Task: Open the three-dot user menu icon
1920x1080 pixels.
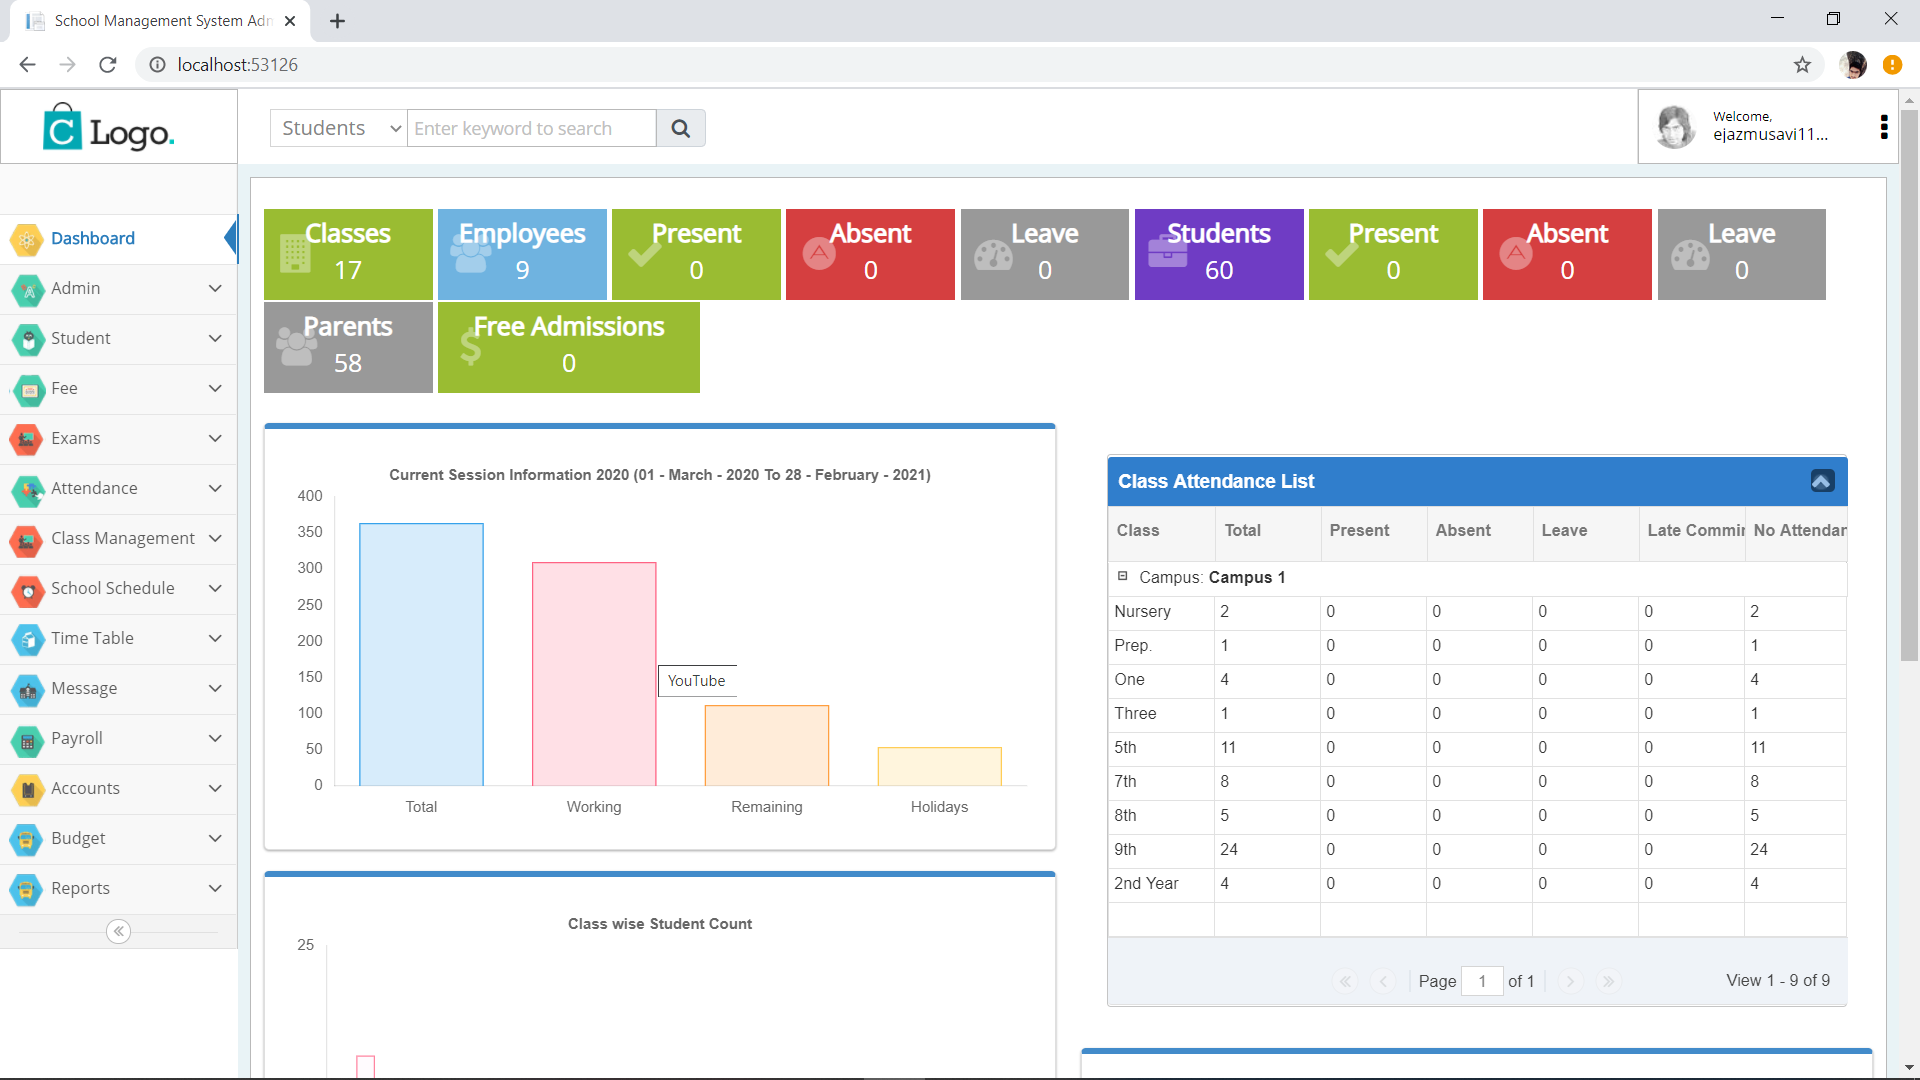Action: tap(1884, 127)
